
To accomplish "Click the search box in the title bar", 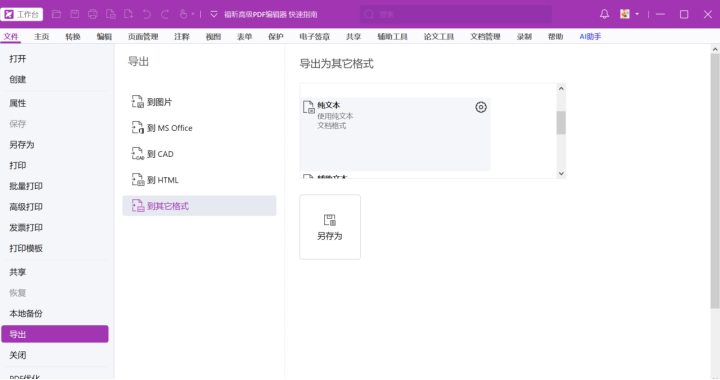I will 456,14.
